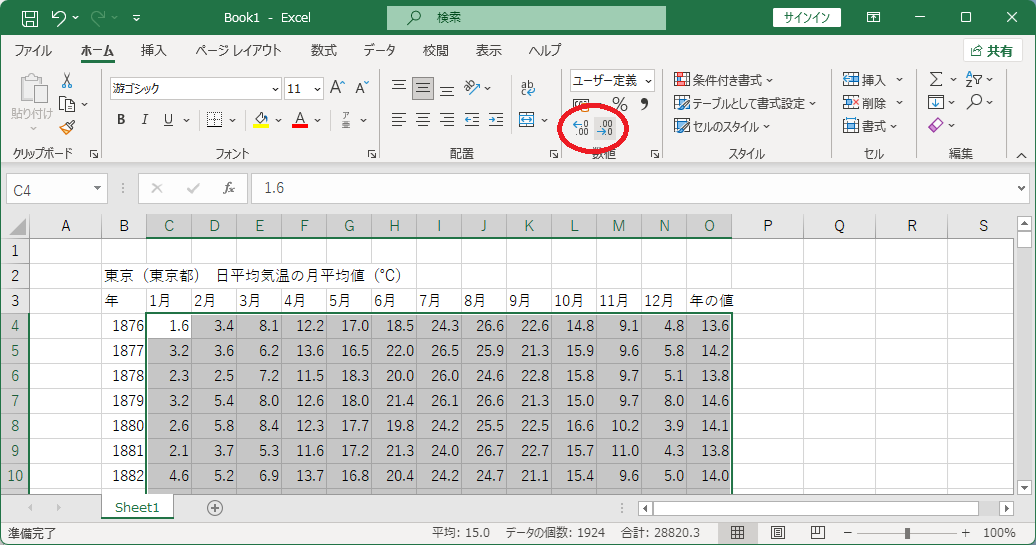
Task: Align text to the right
Action: click(447, 120)
